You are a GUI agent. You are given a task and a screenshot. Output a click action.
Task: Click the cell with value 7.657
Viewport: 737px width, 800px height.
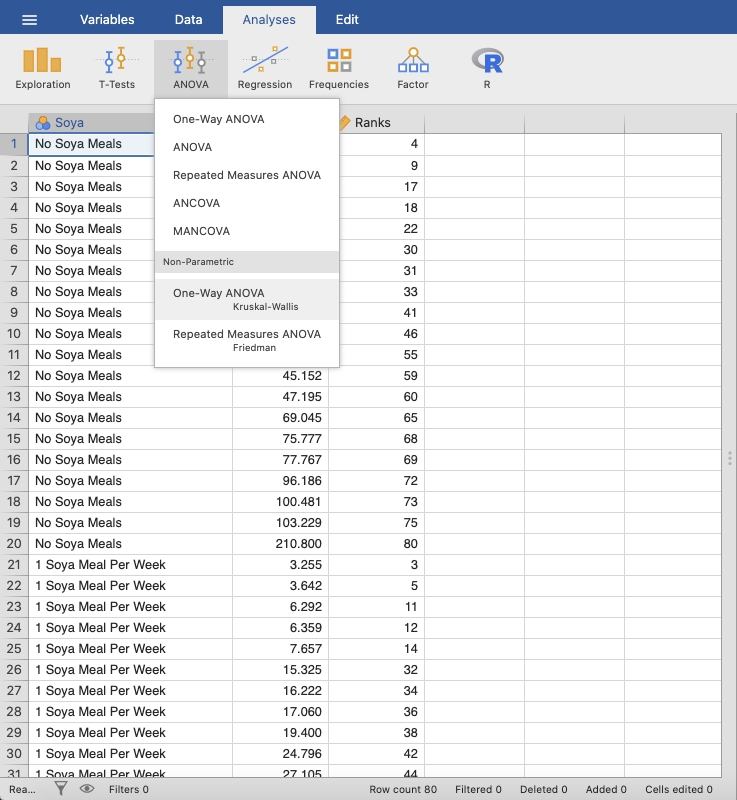pos(281,648)
